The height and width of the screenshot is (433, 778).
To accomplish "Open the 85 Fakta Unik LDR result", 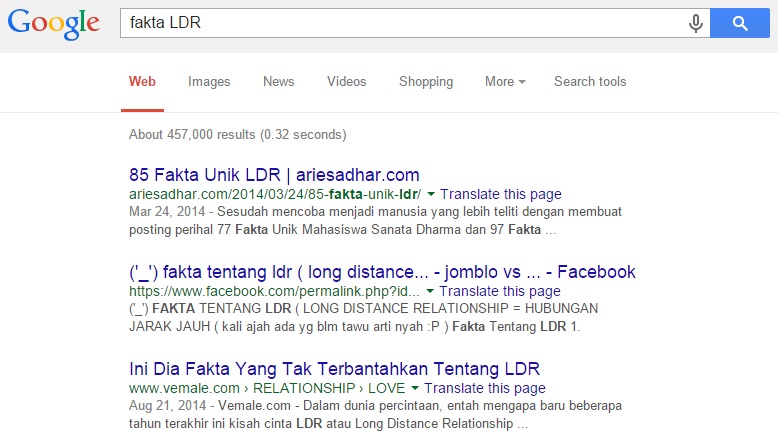I will tap(274, 174).
